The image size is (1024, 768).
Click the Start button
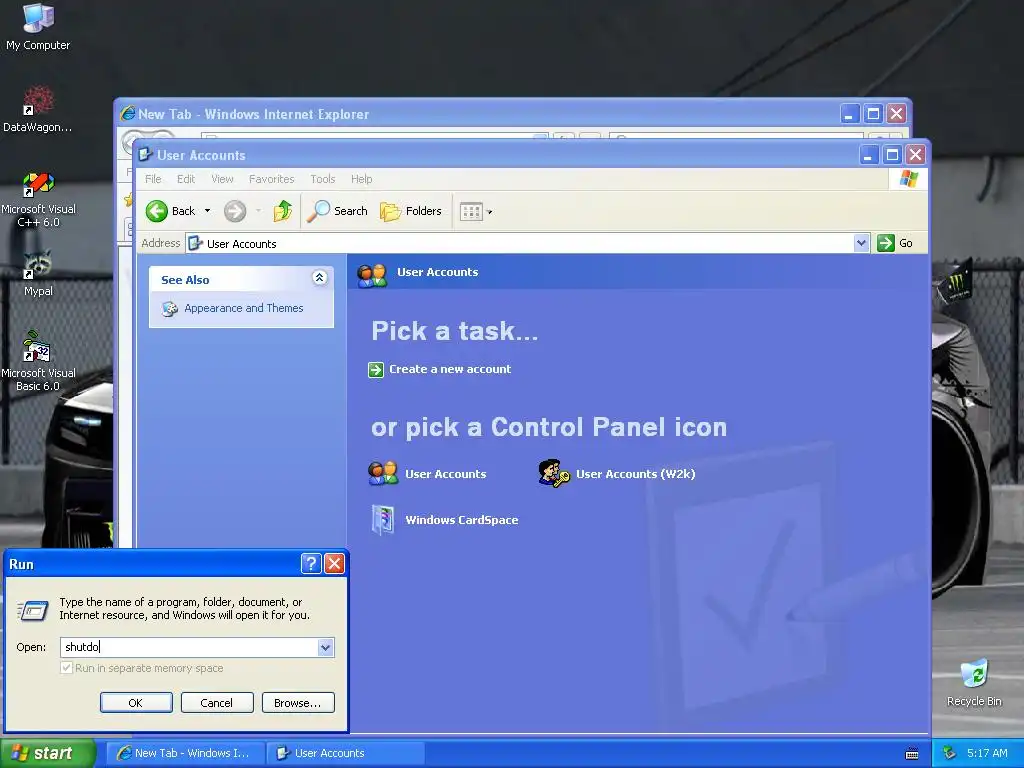click(47, 753)
